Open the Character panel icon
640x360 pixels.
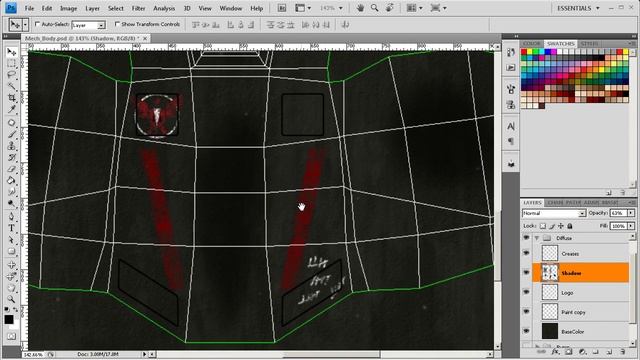511,126
